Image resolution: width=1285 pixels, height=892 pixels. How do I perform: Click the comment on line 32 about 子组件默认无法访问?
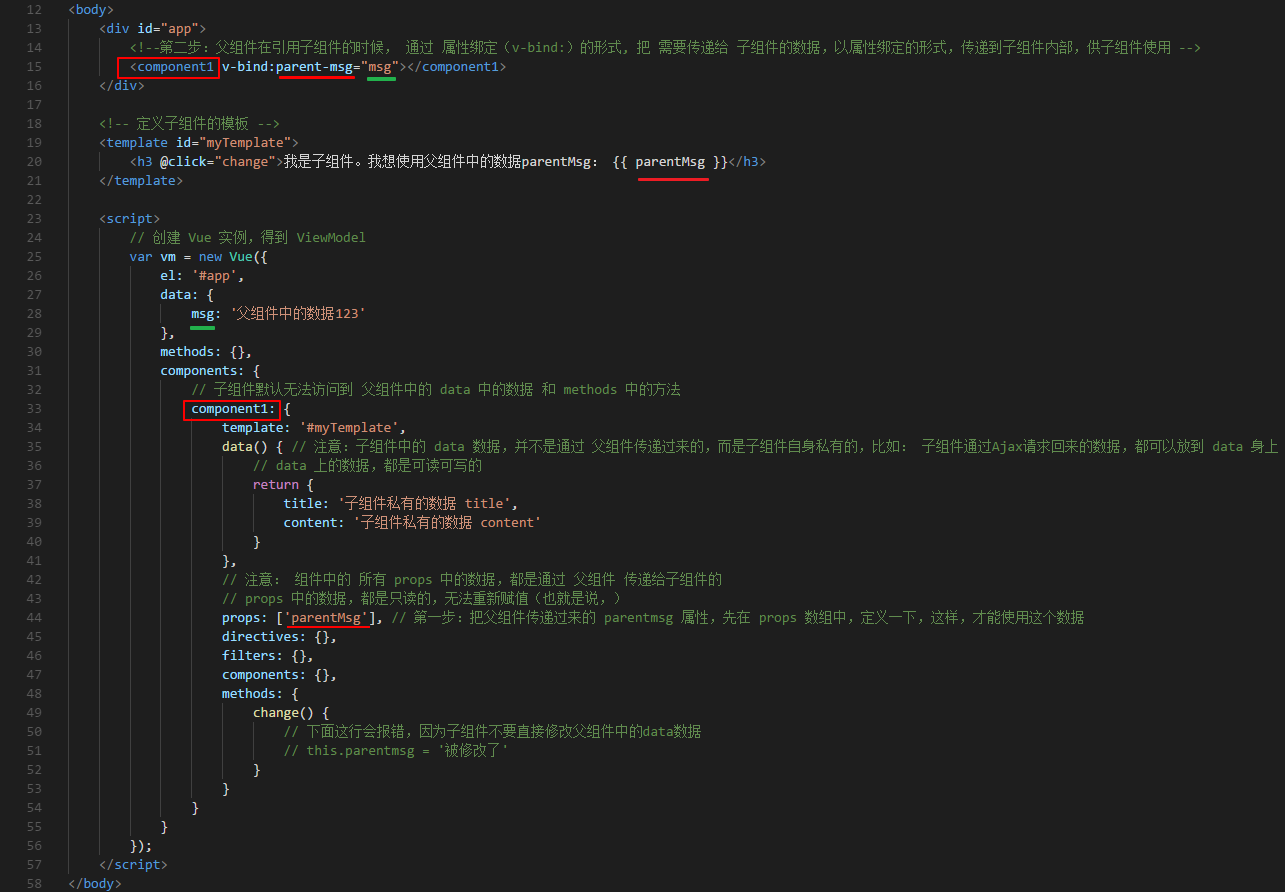click(x=436, y=390)
